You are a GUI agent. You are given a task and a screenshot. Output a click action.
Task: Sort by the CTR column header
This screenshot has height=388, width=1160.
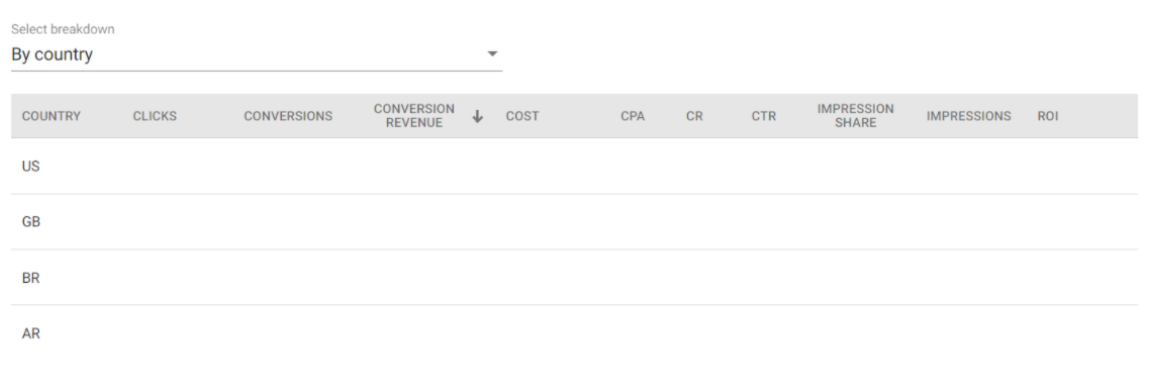(763, 116)
